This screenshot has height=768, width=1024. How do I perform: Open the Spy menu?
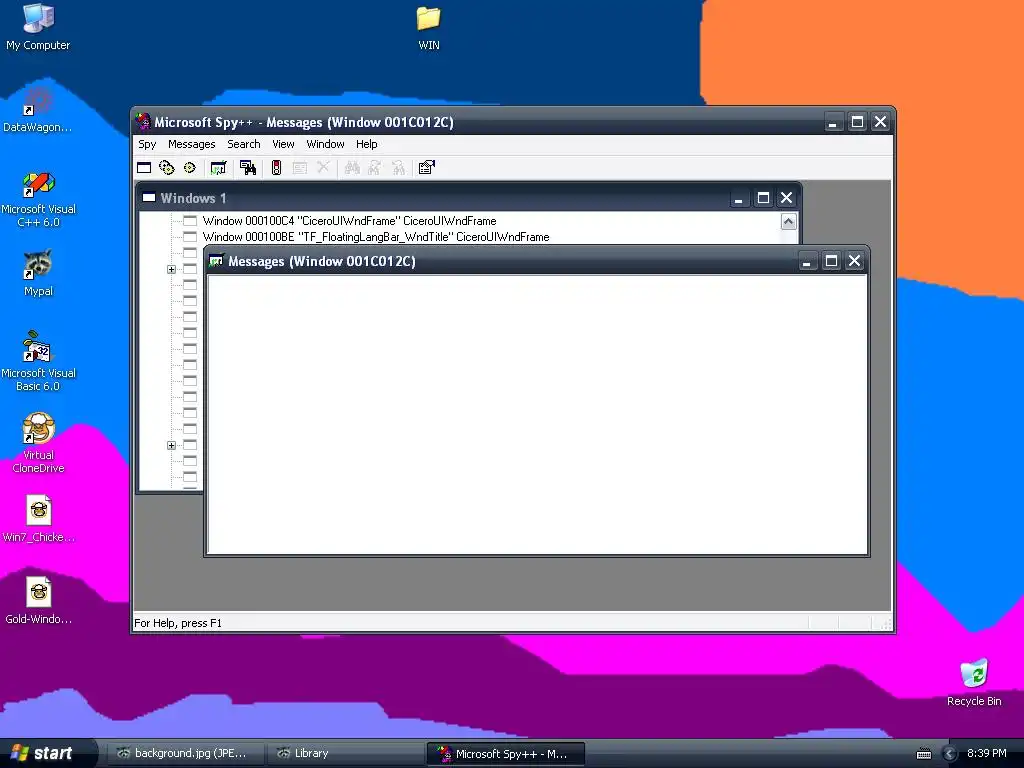[147, 144]
